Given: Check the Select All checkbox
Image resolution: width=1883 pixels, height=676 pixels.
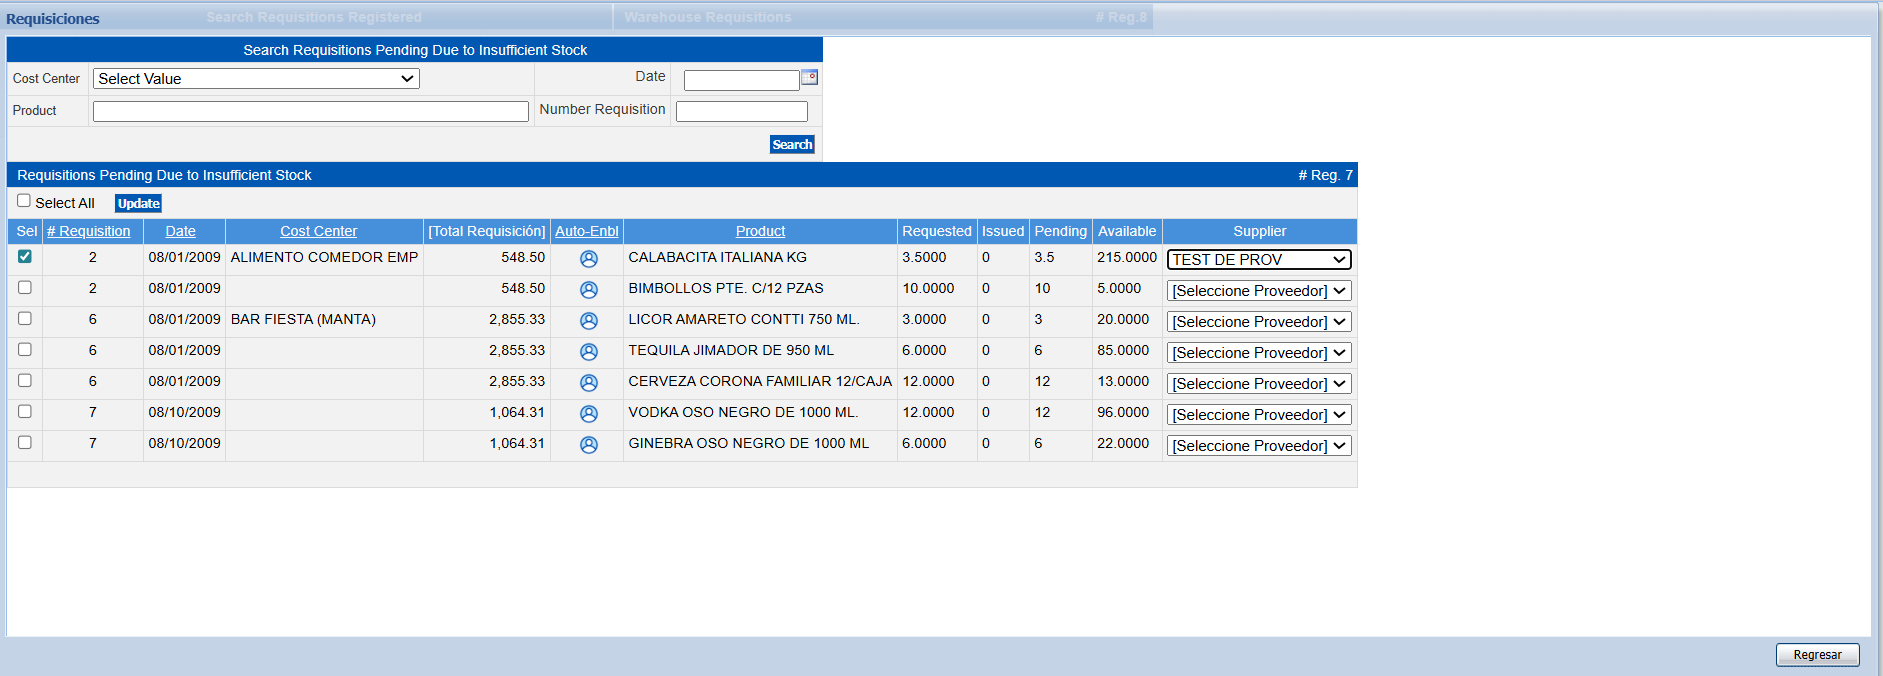Looking at the screenshot, I should point(24,201).
